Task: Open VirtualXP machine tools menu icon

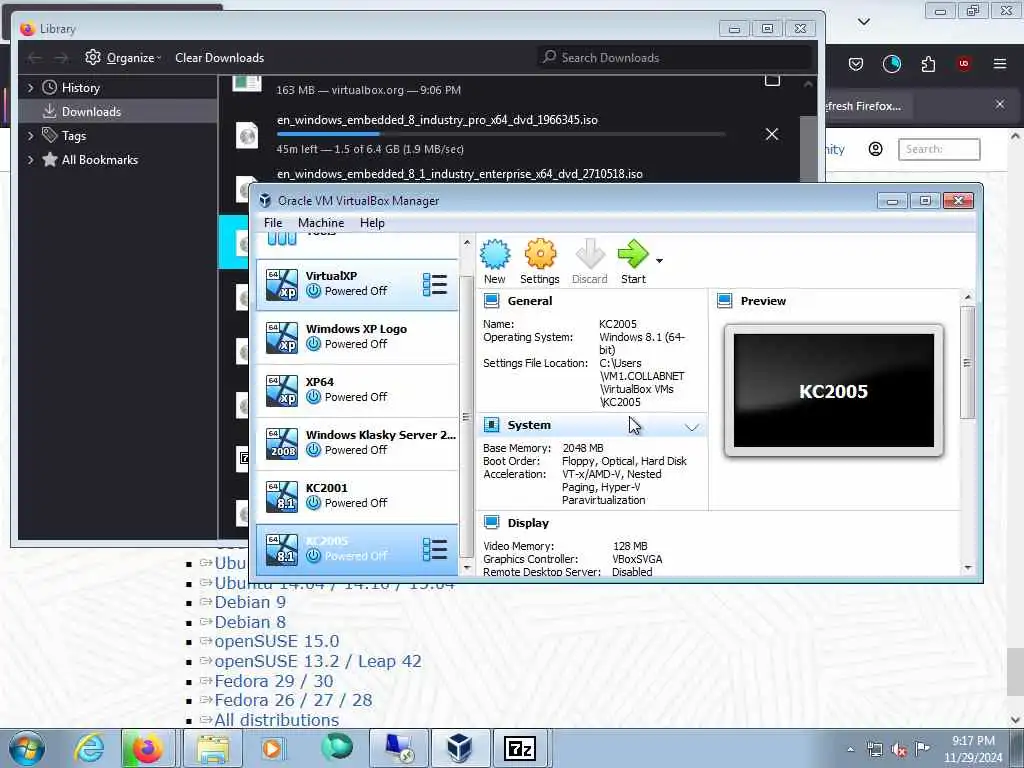Action: [x=435, y=285]
